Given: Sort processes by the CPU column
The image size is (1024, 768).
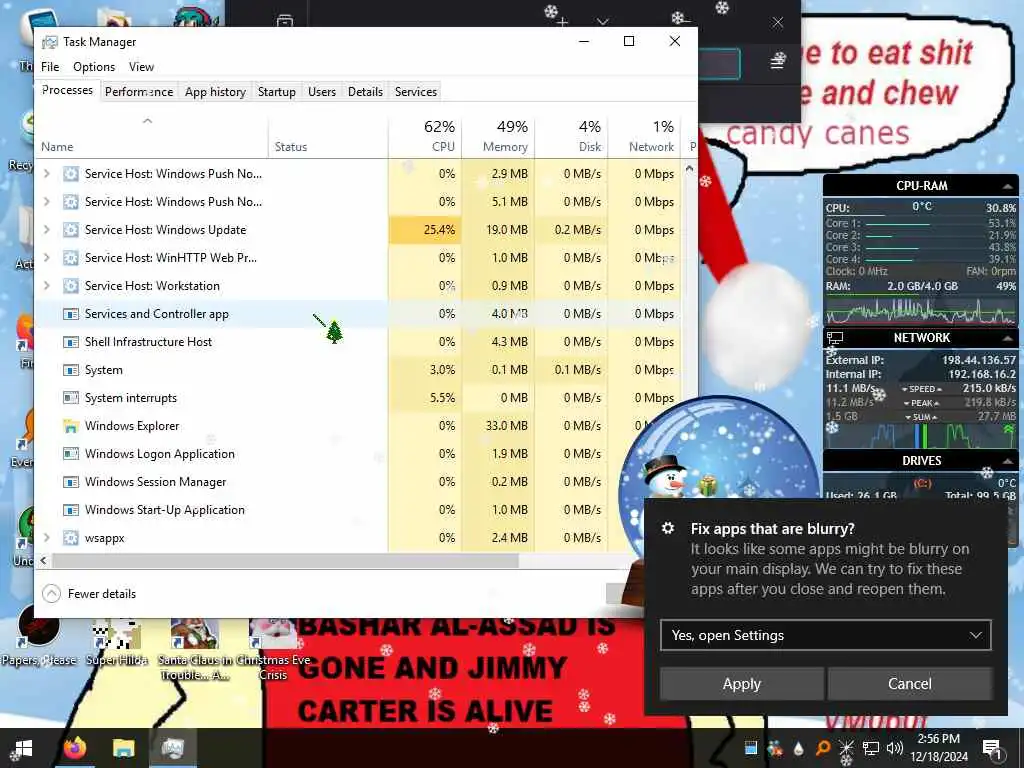Looking at the screenshot, I should pos(425,136).
